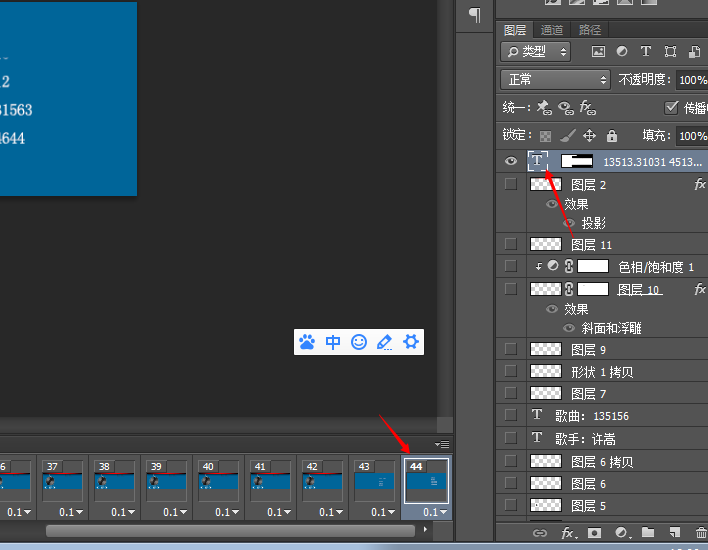
Task: Switch input language with 中 icon
Action: 333,342
